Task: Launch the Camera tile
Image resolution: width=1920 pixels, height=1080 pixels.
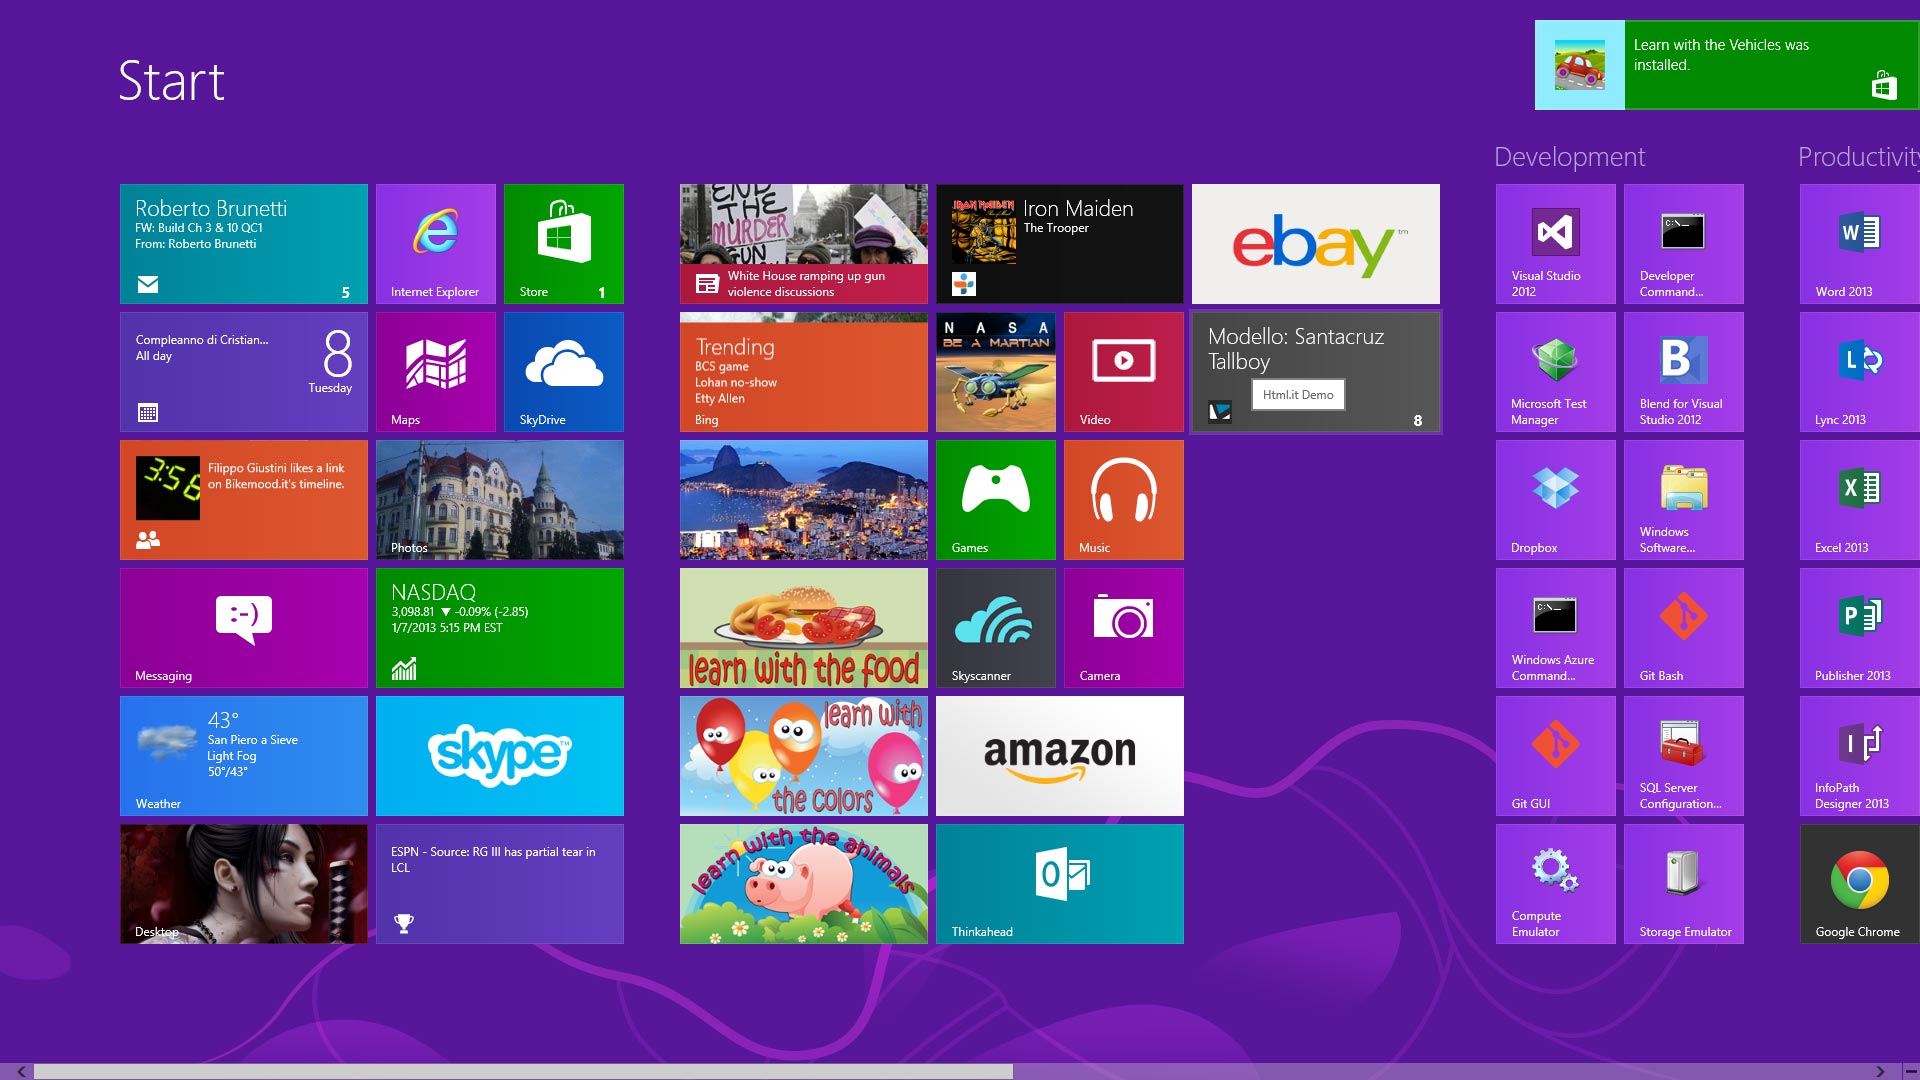Action: click(x=1124, y=628)
